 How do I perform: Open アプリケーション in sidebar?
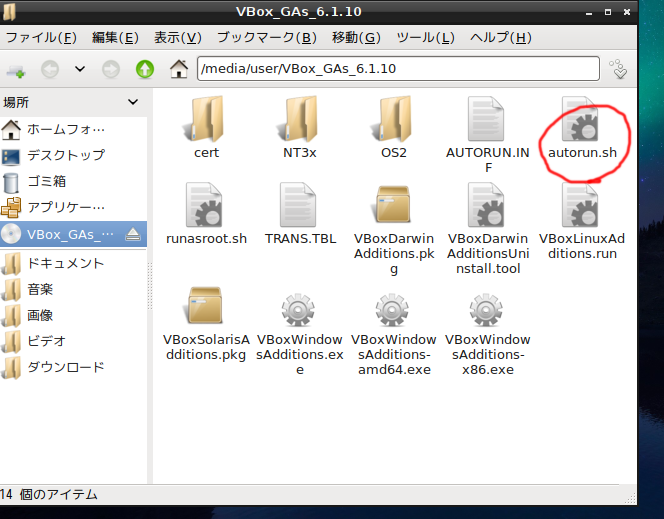pos(73,207)
